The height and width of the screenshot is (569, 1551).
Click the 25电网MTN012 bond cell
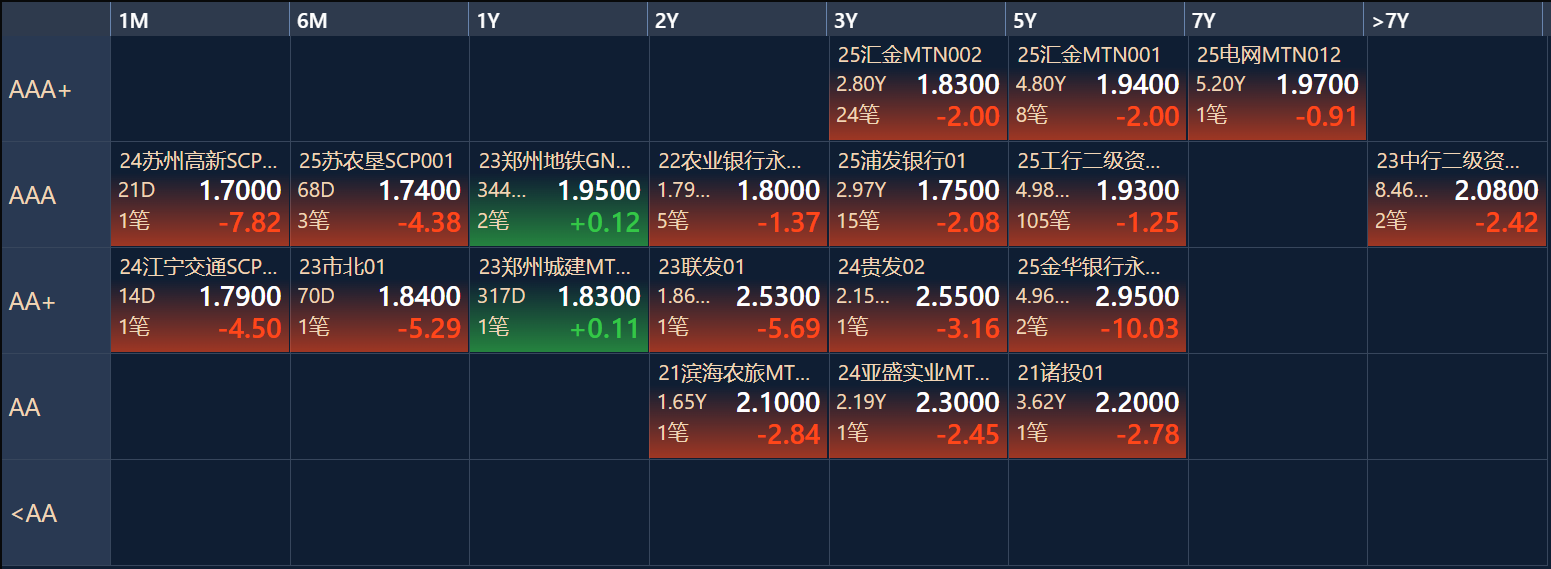1276,88
